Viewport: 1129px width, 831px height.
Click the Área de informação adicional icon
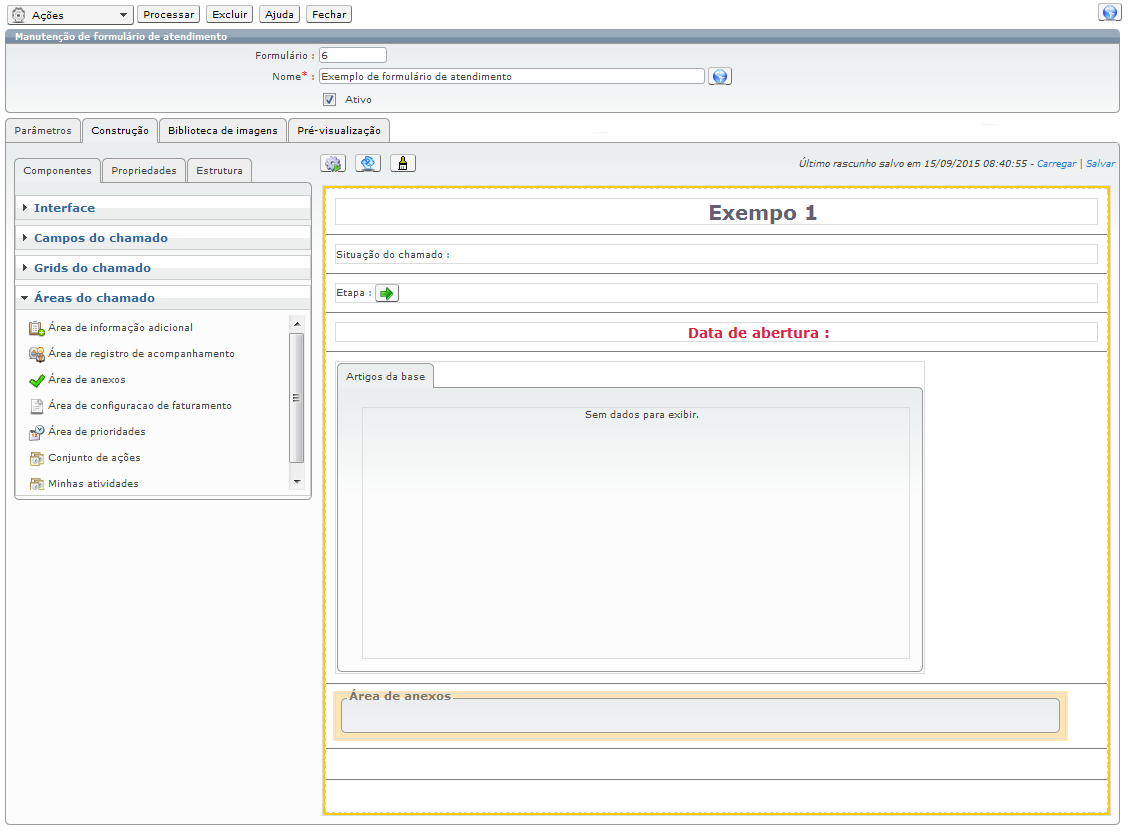pyautogui.click(x=37, y=328)
